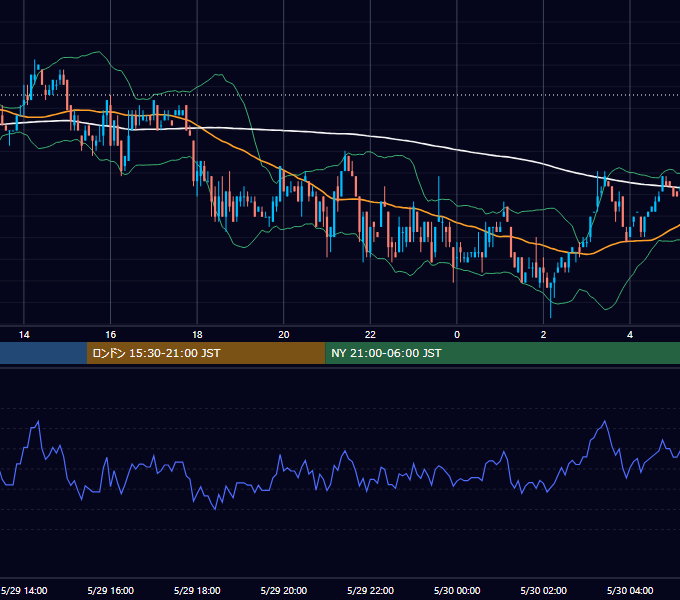Click the ロンドン 15:30-21:00 JST session band
Viewport: 680px width, 600px height.
click(206, 353)
